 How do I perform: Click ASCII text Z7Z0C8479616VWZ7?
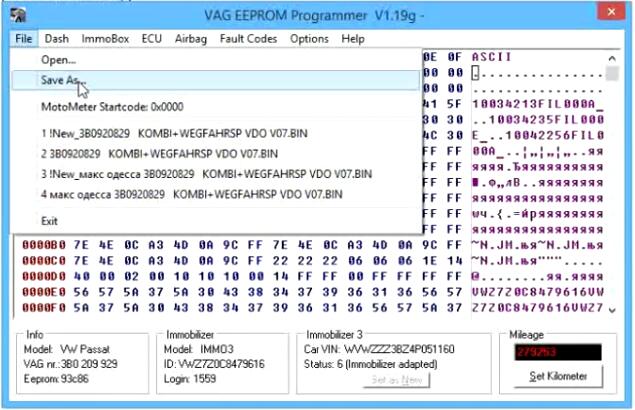click(538, 308)
